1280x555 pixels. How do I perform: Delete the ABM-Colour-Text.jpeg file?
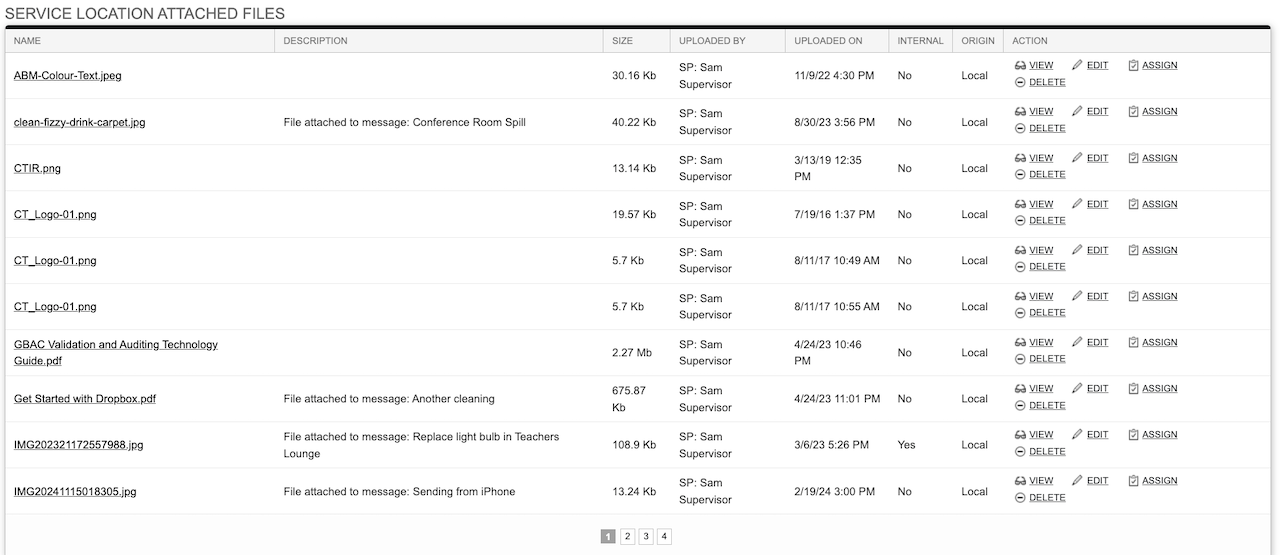1040,82
